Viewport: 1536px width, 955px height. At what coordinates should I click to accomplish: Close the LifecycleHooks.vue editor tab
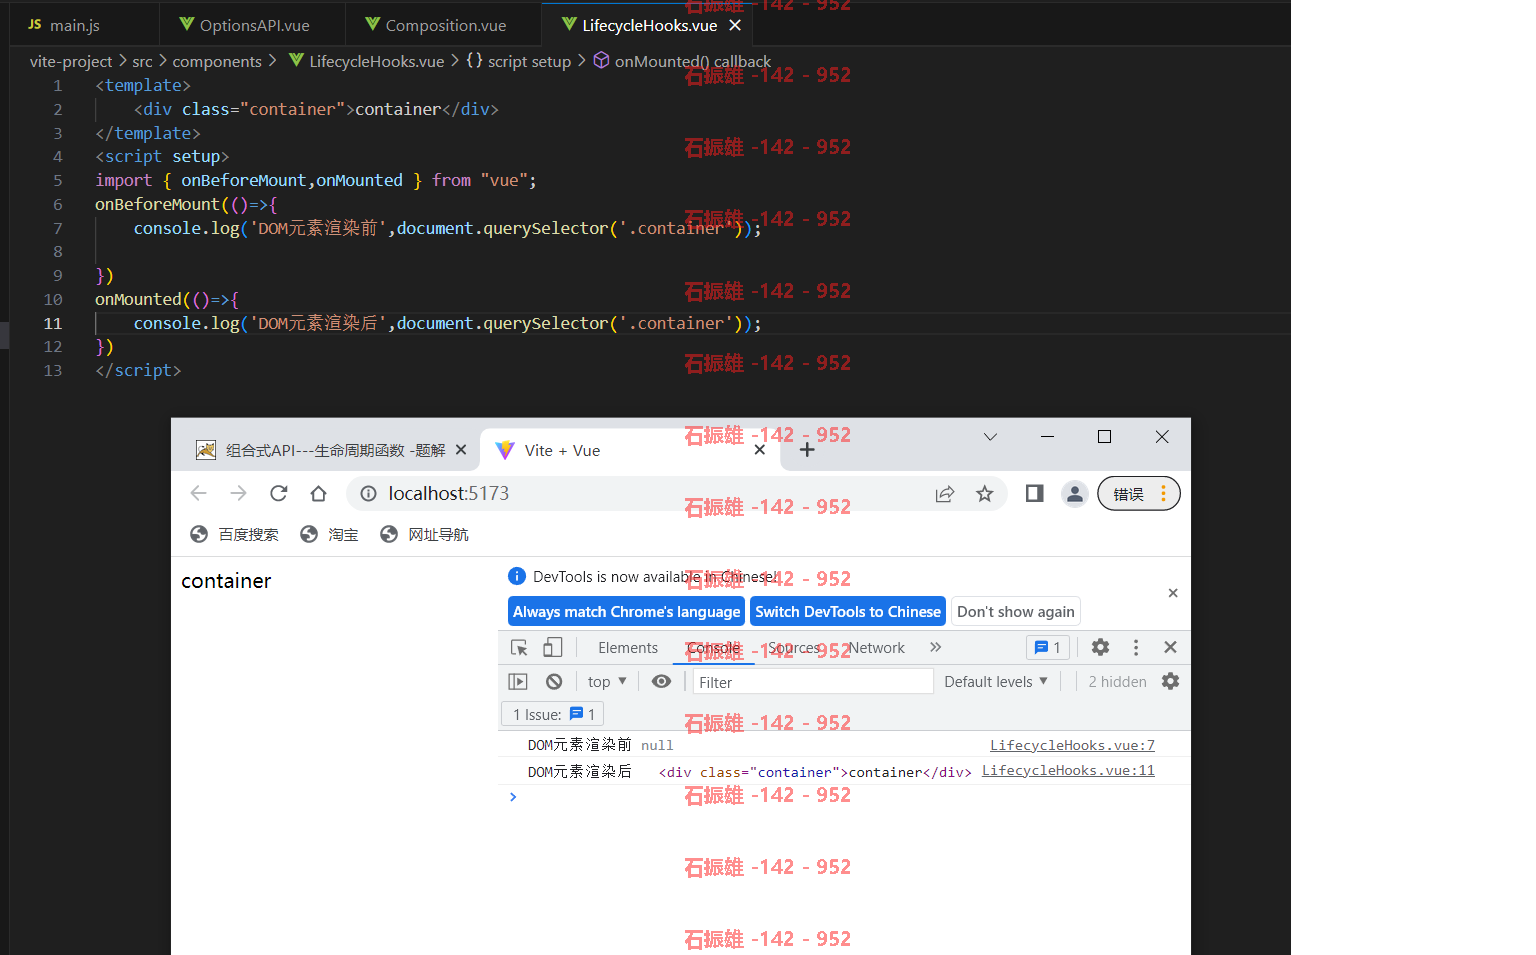735,25
